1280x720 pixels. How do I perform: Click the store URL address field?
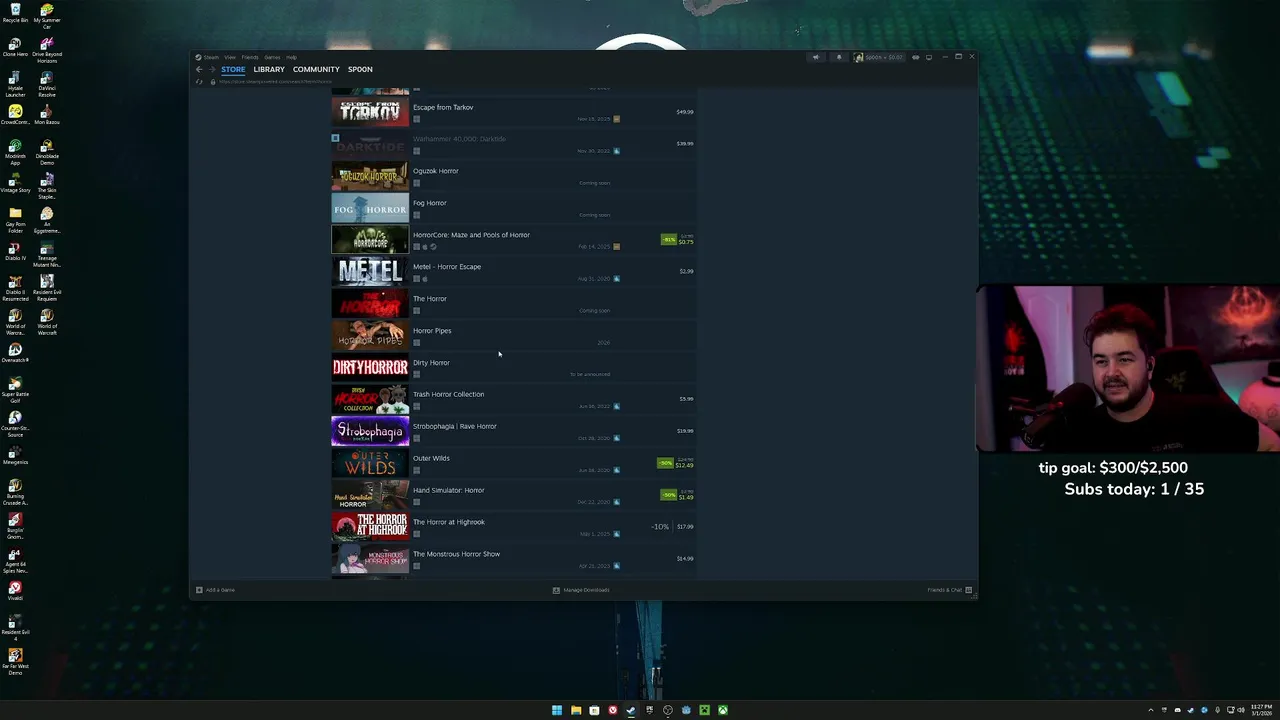(275, 81)
